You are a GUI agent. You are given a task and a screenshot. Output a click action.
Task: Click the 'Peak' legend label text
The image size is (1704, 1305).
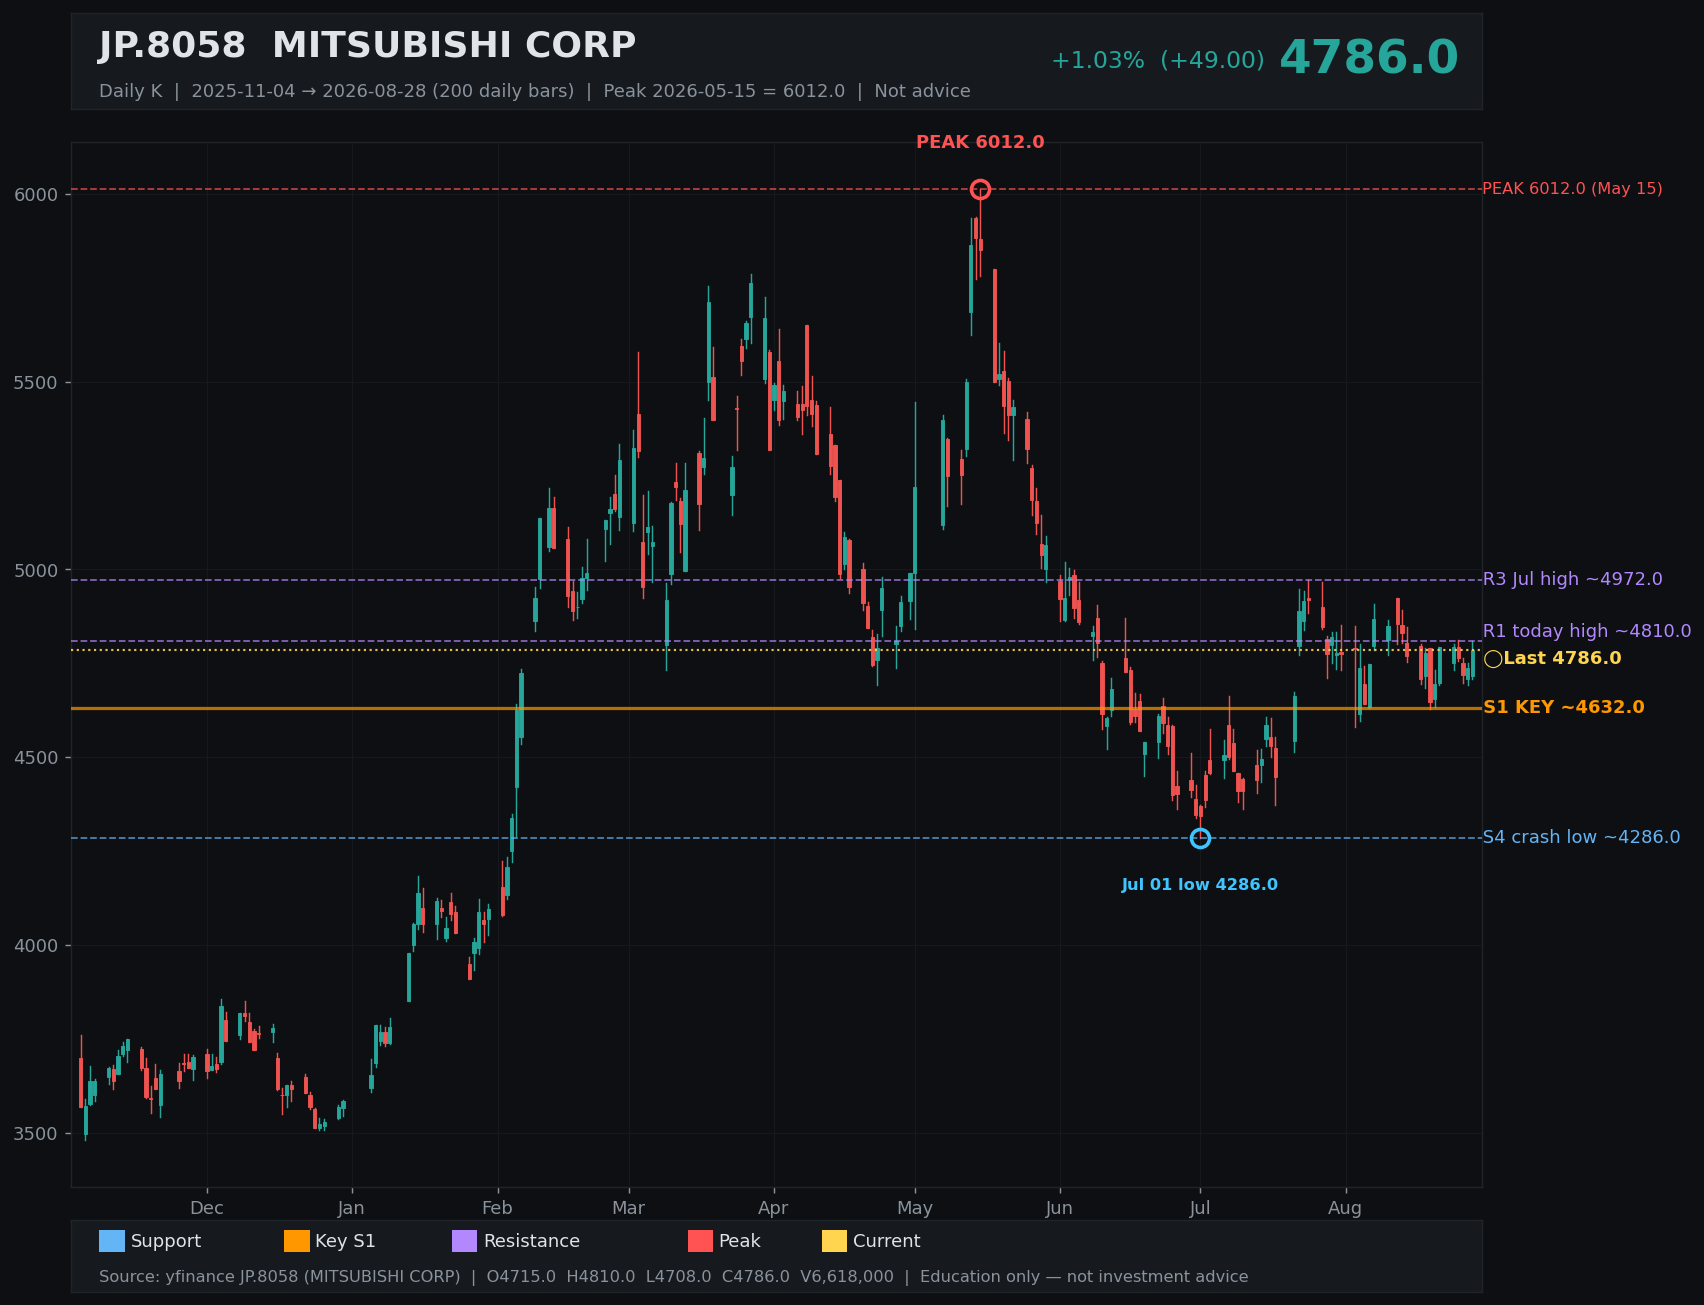[740, 1241]
